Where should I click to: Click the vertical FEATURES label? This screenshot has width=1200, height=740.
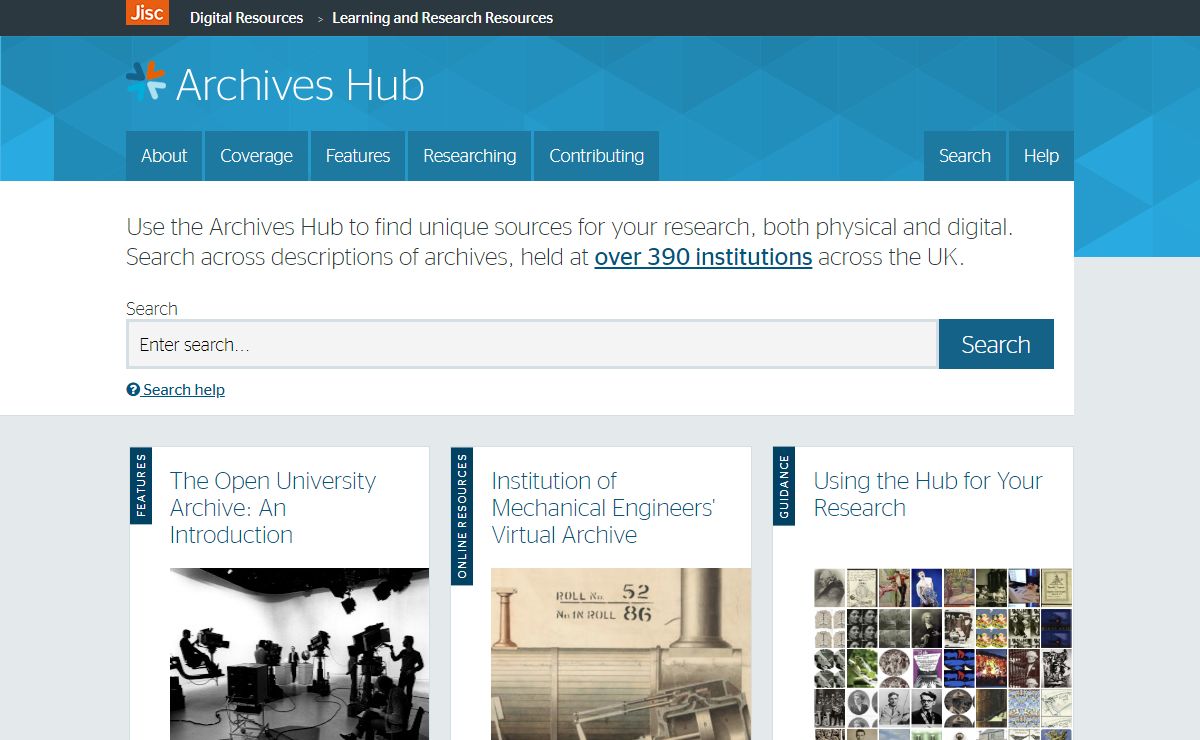tap(141, 485)
